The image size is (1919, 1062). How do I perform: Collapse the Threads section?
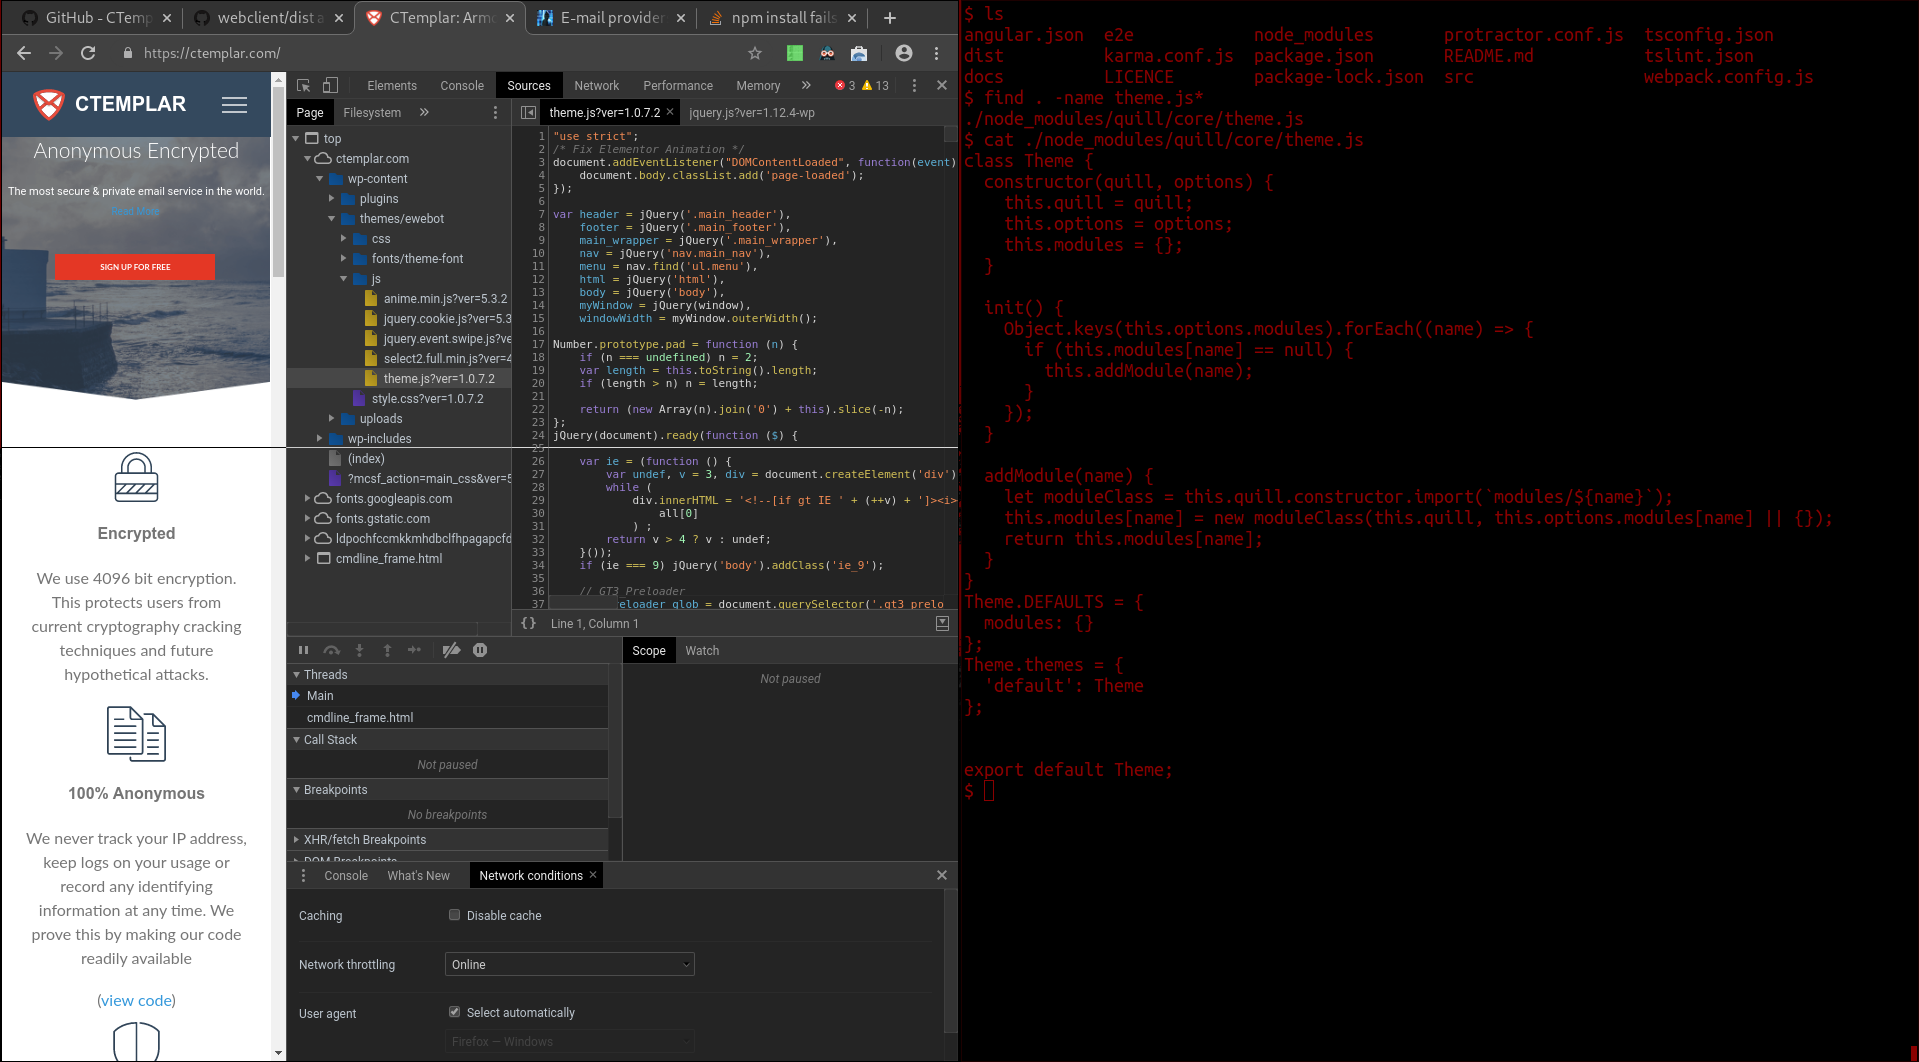[297, 675]
